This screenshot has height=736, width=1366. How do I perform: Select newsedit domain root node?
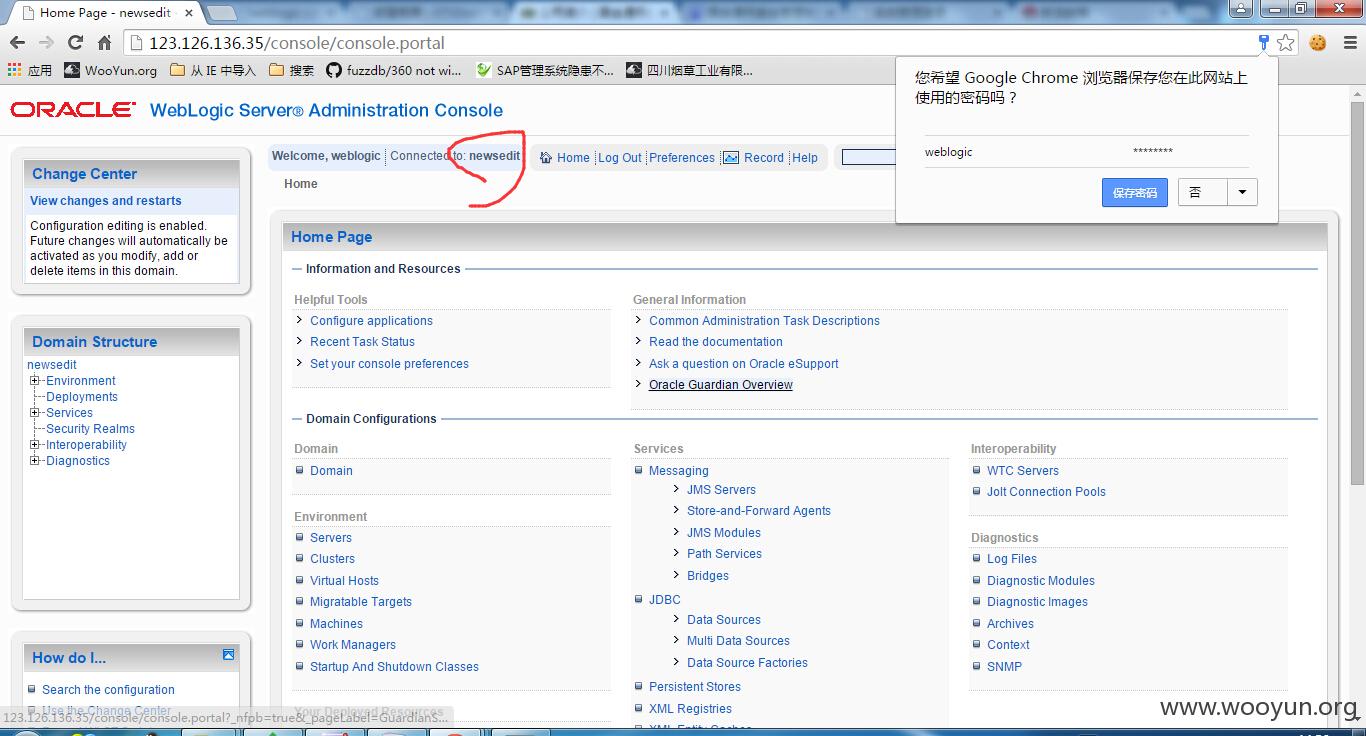(x=52, y=365)
